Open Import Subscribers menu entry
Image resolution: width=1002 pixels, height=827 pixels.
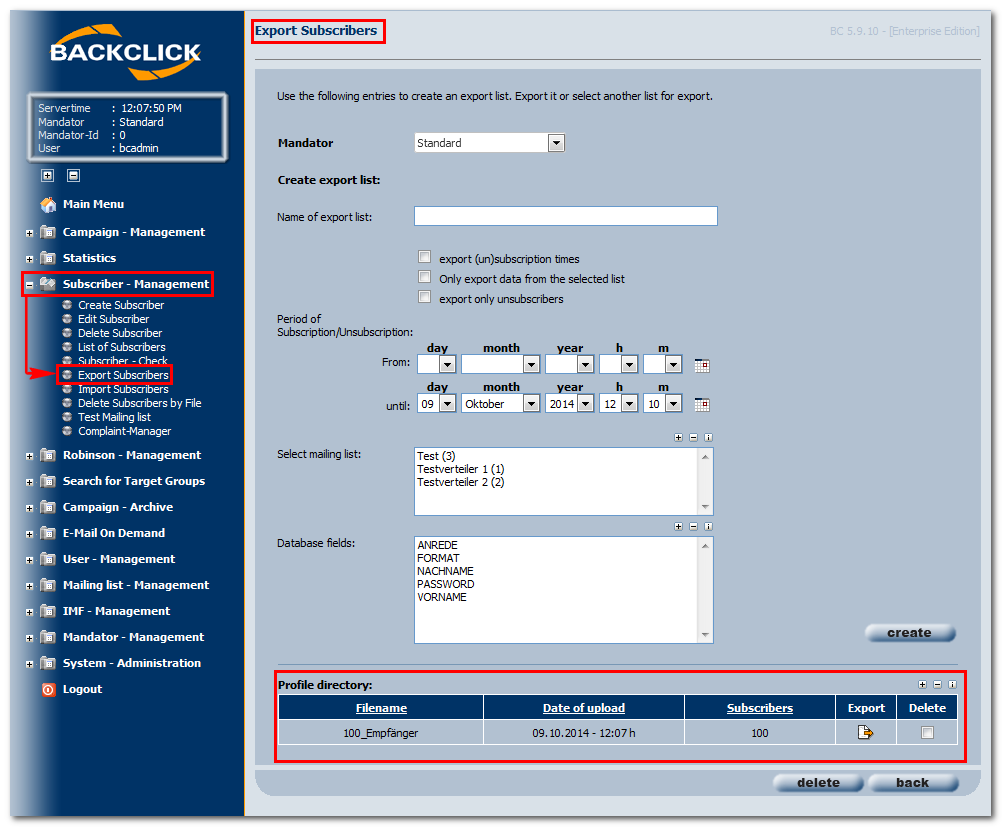123,389
